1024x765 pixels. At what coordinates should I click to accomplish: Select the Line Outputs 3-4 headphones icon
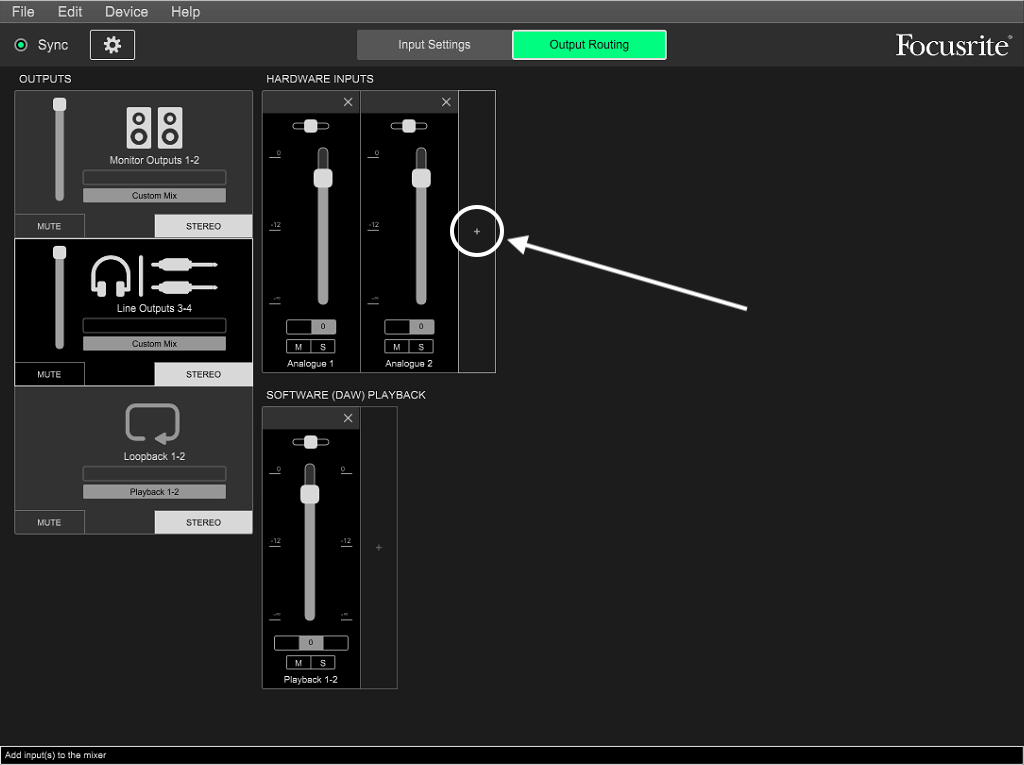[111, 276]
